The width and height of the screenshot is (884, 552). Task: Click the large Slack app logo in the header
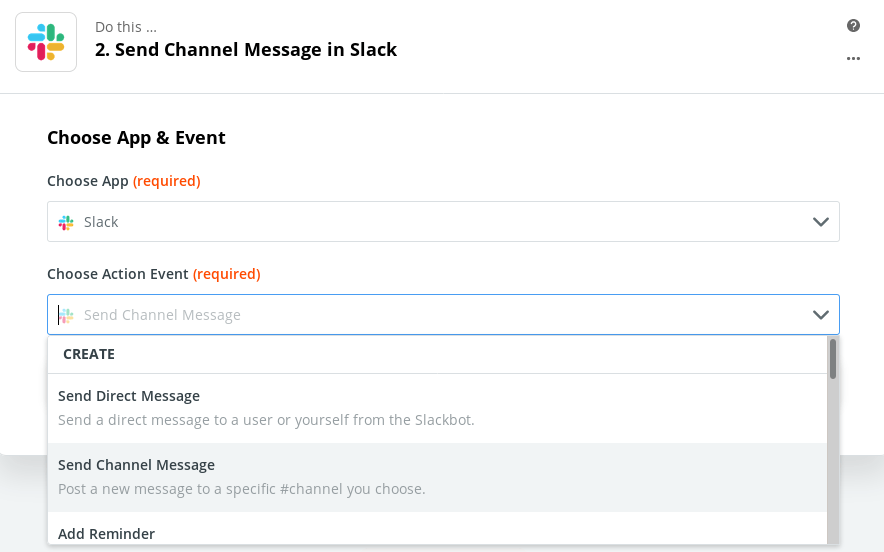(x=46, y=42)
